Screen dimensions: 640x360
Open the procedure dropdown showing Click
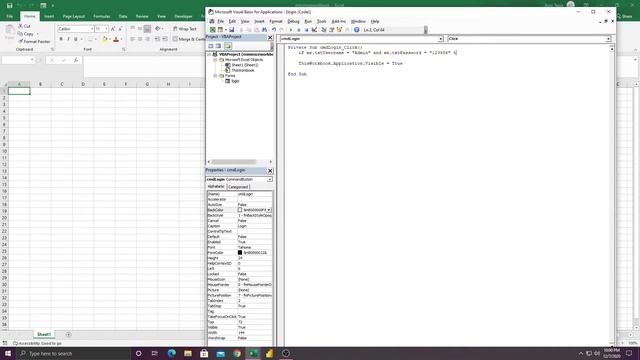pos(608,39)
